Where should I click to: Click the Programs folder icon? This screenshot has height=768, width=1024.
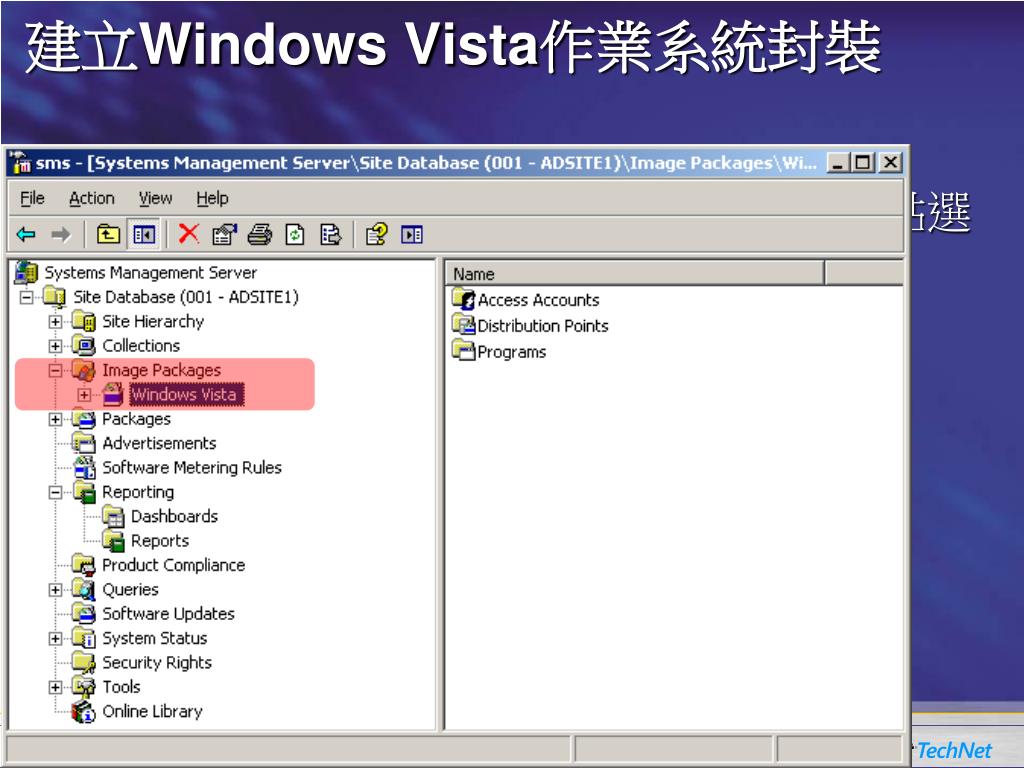pos(464,351)
